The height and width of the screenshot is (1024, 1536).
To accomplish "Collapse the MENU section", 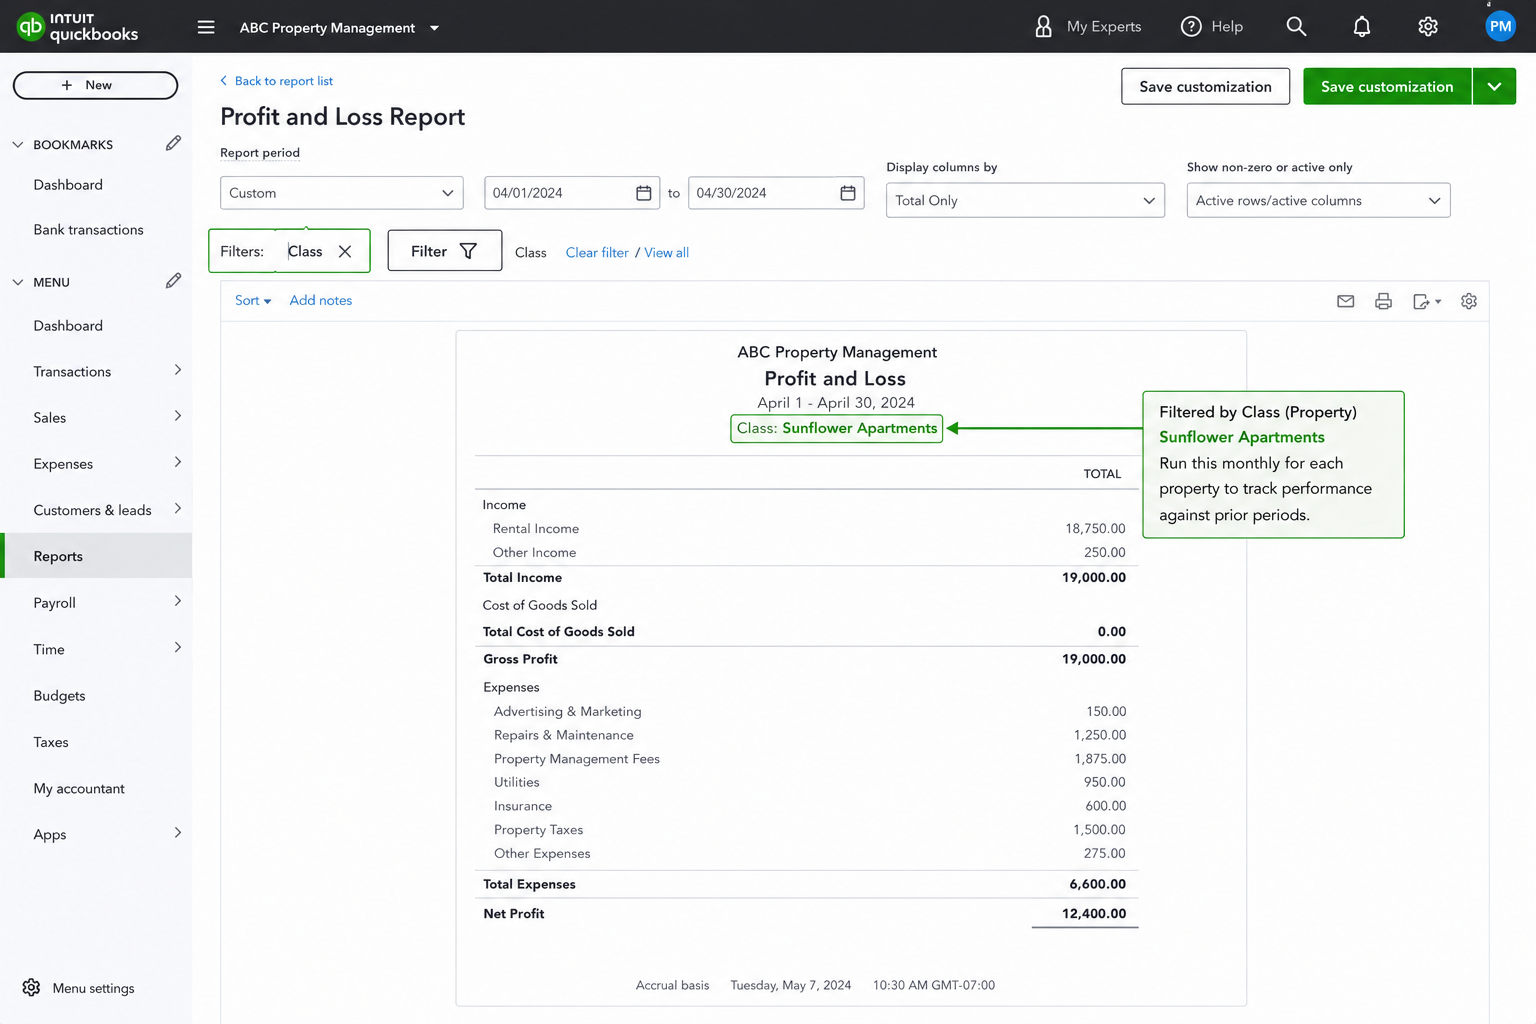I will (18, 282).
